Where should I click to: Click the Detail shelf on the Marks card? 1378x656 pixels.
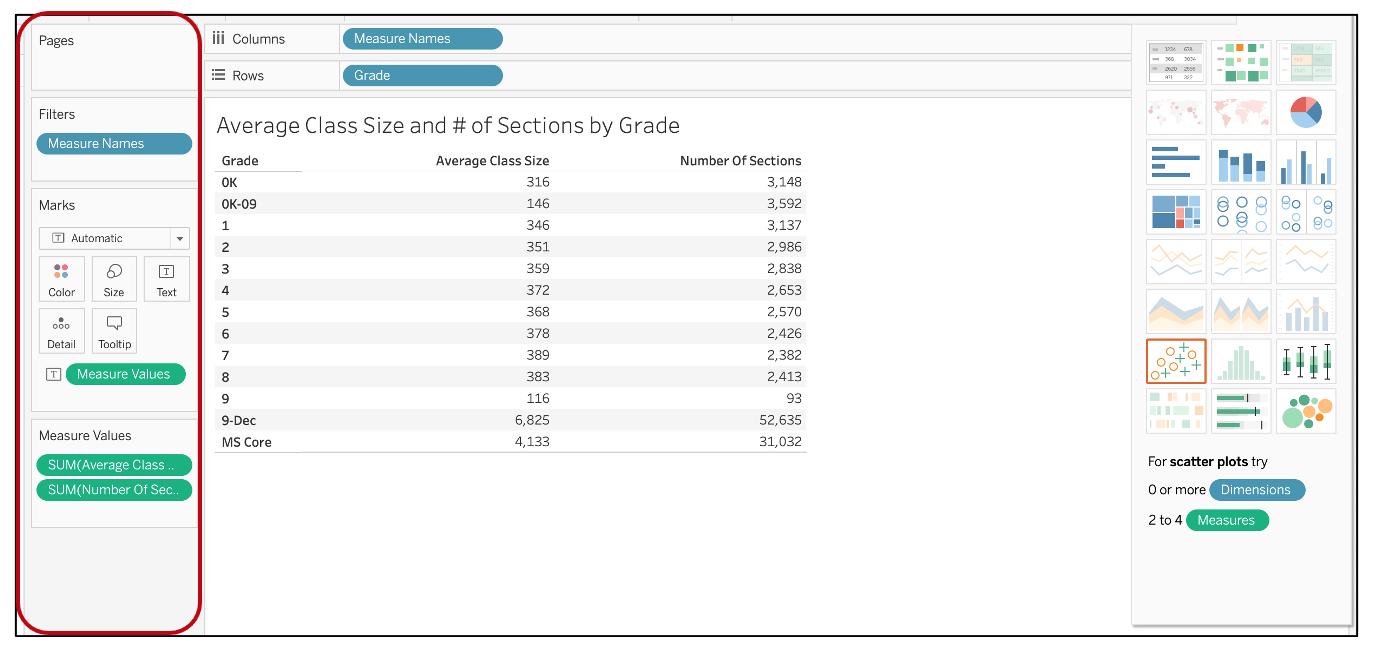pos(61,330)
